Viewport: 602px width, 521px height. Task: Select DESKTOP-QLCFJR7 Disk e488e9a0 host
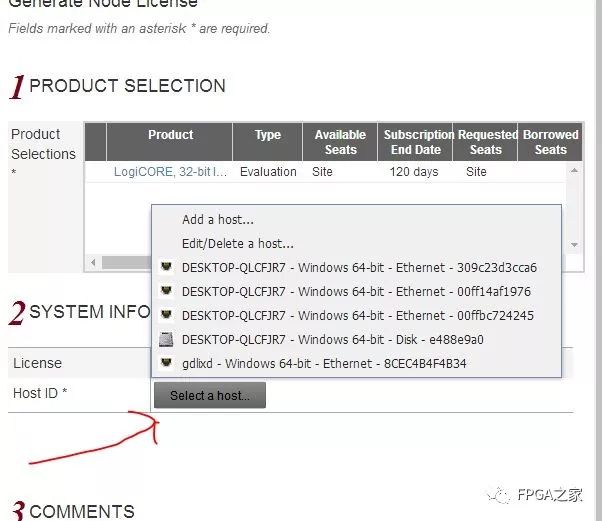click(x=356, y=339)
